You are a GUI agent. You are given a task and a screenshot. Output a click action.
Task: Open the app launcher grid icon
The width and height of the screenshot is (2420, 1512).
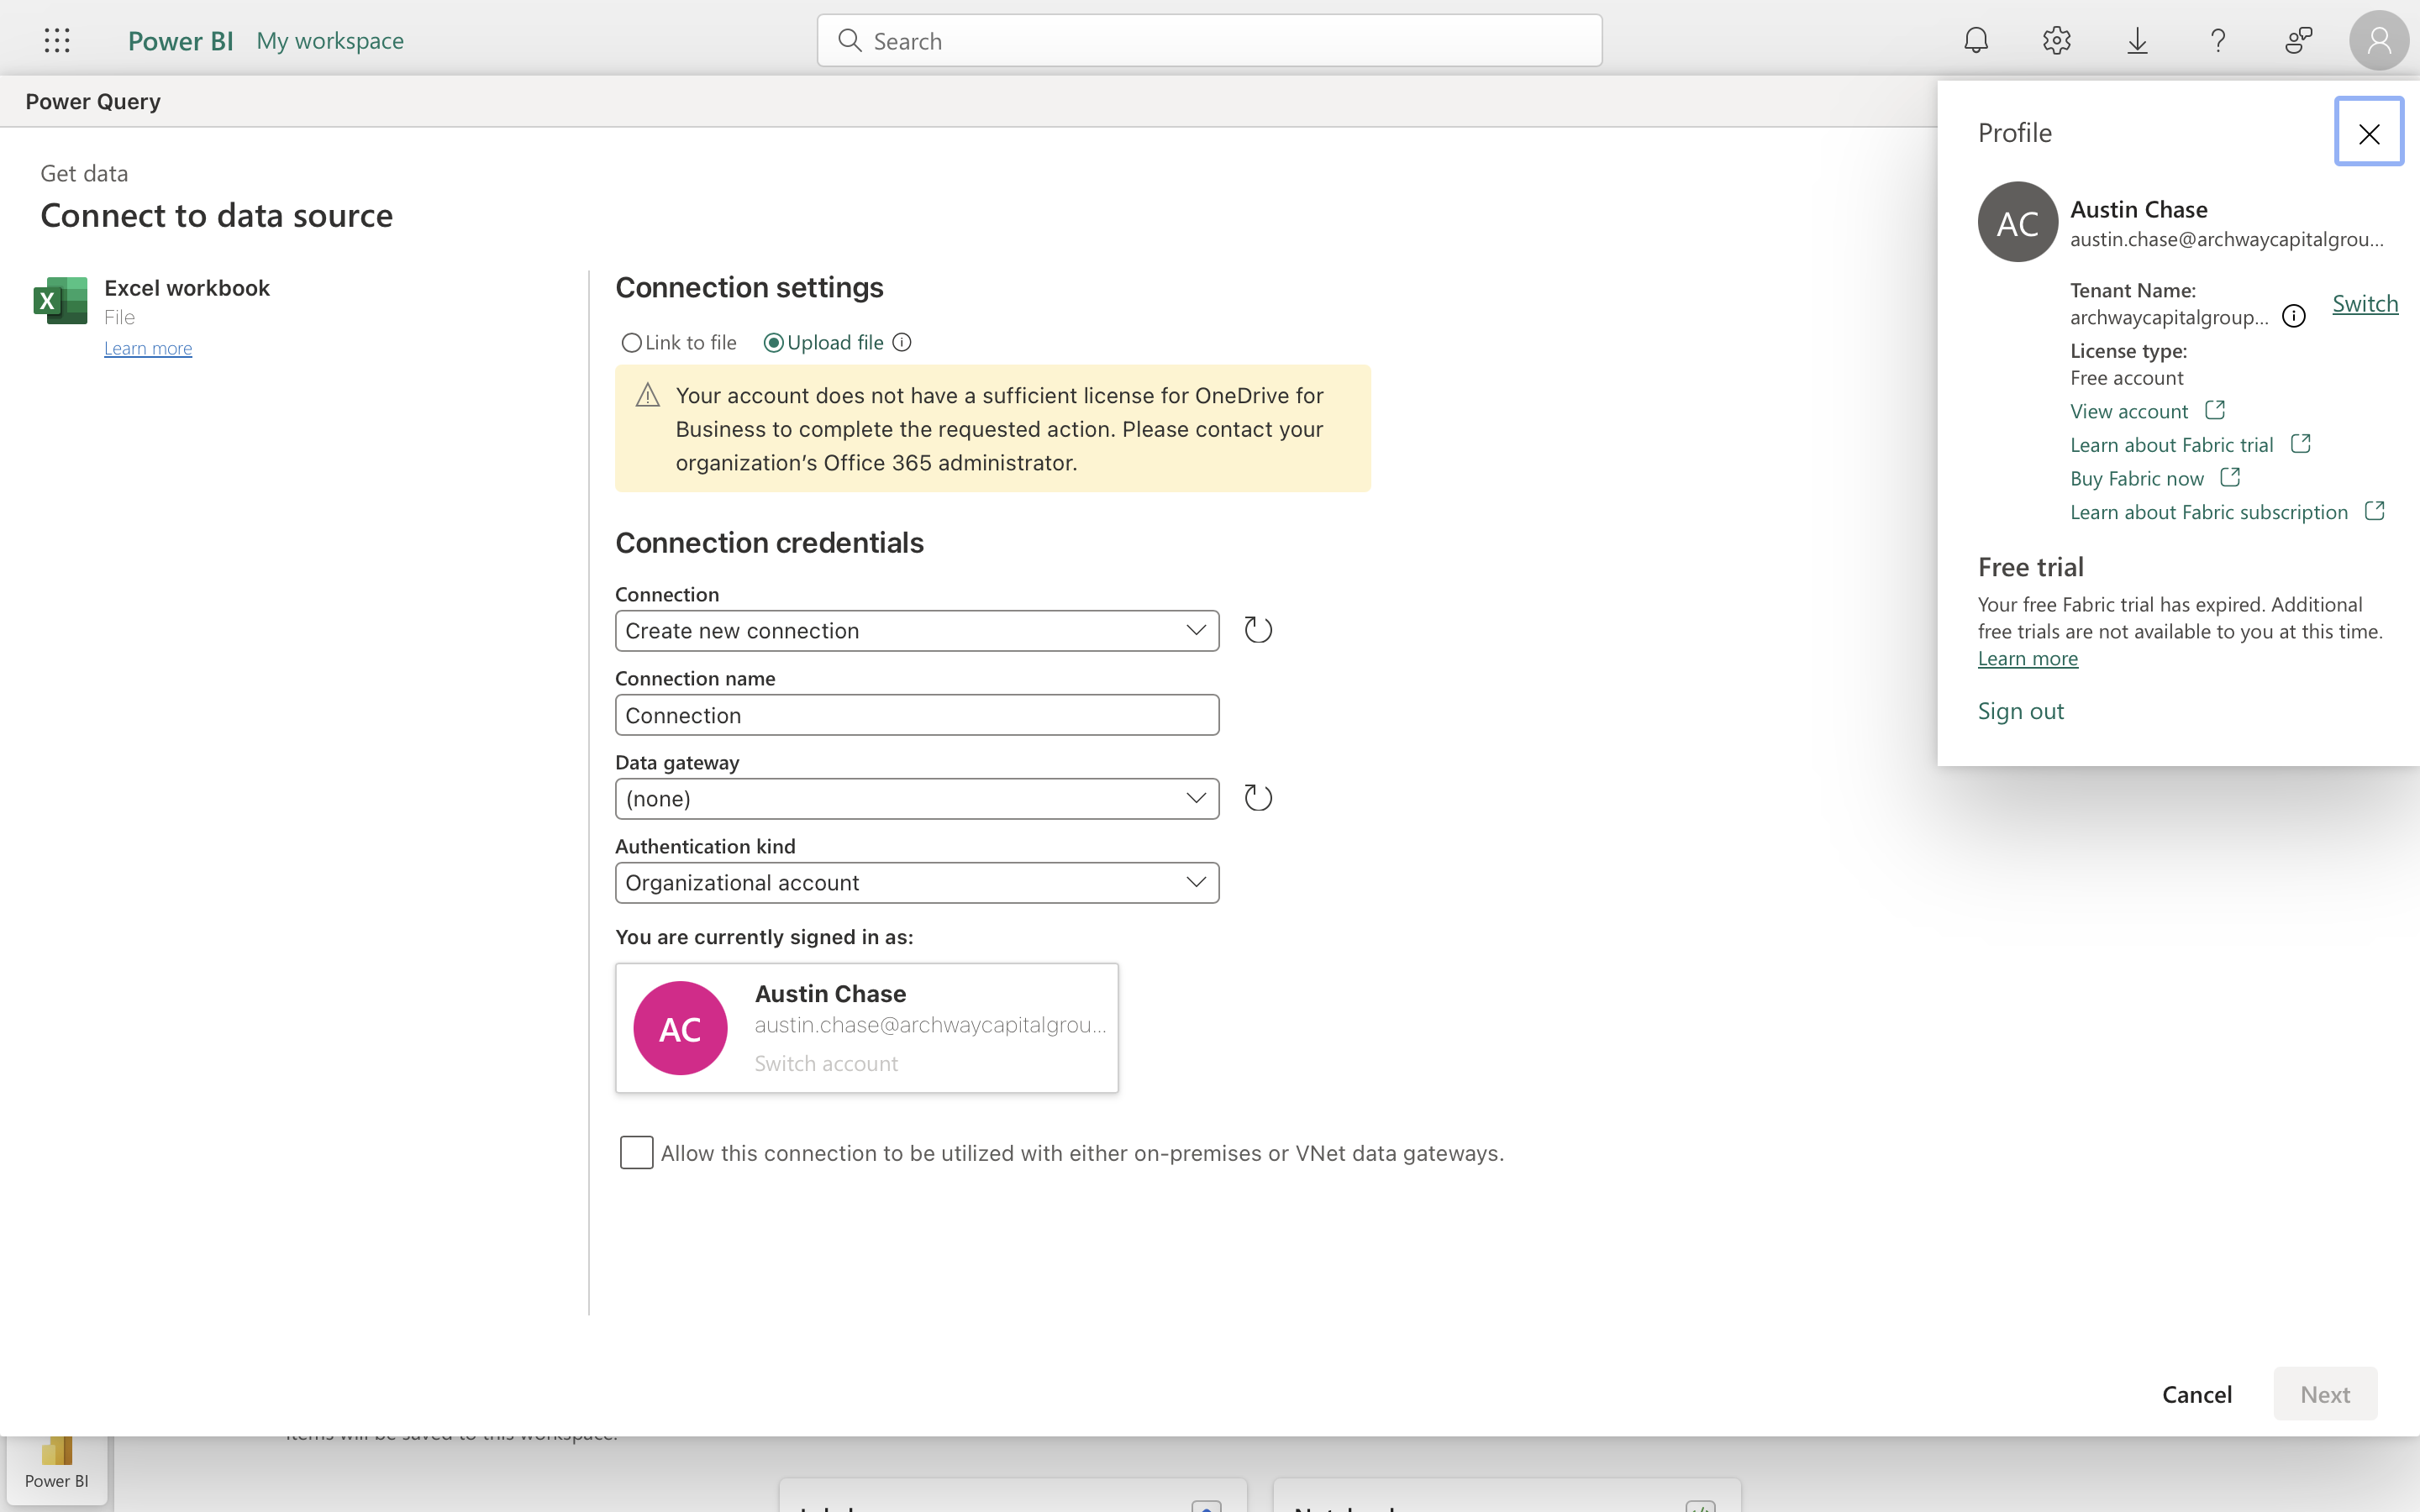[x=57, y=40]
